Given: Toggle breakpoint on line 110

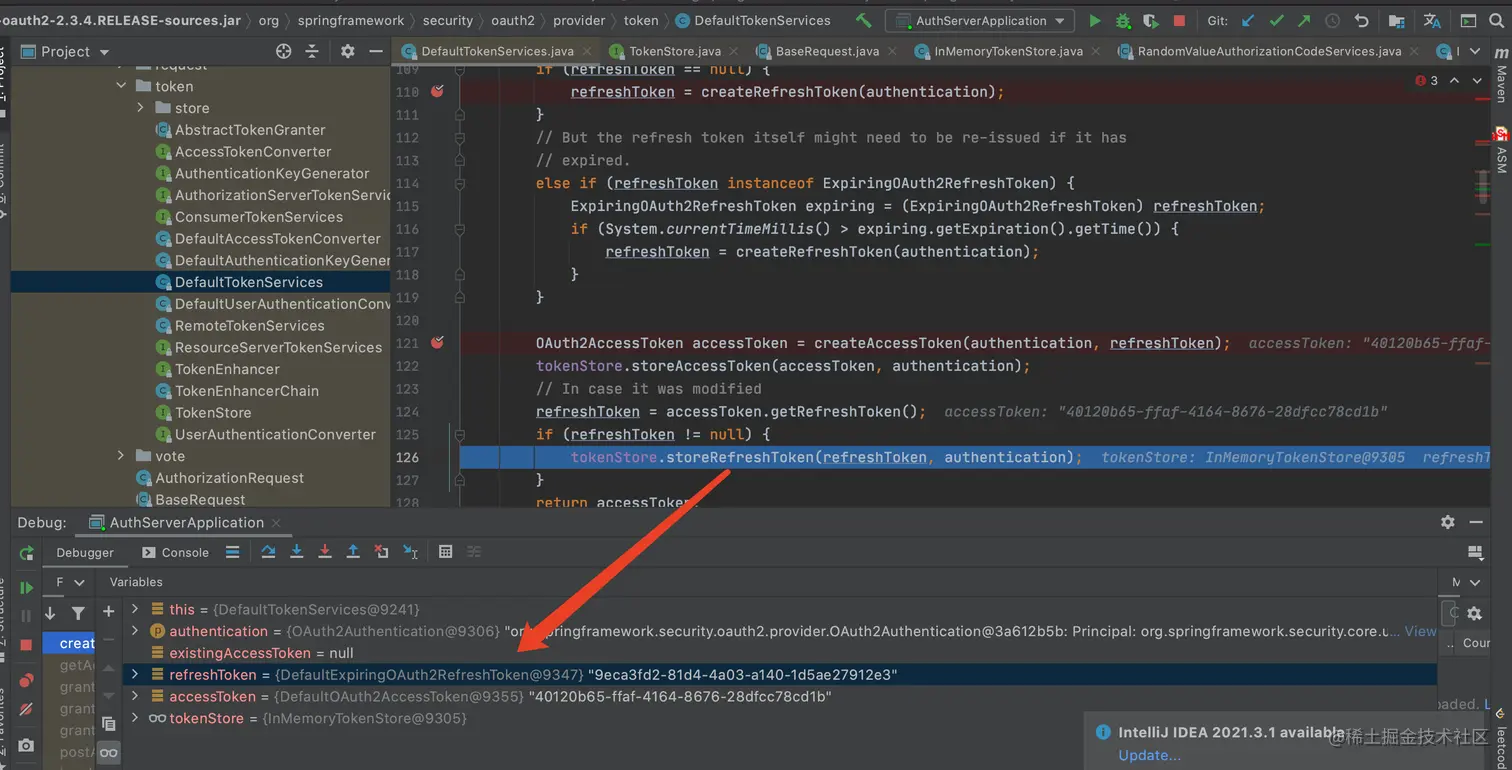Looking at the screenshot, I should pos(437,91).
